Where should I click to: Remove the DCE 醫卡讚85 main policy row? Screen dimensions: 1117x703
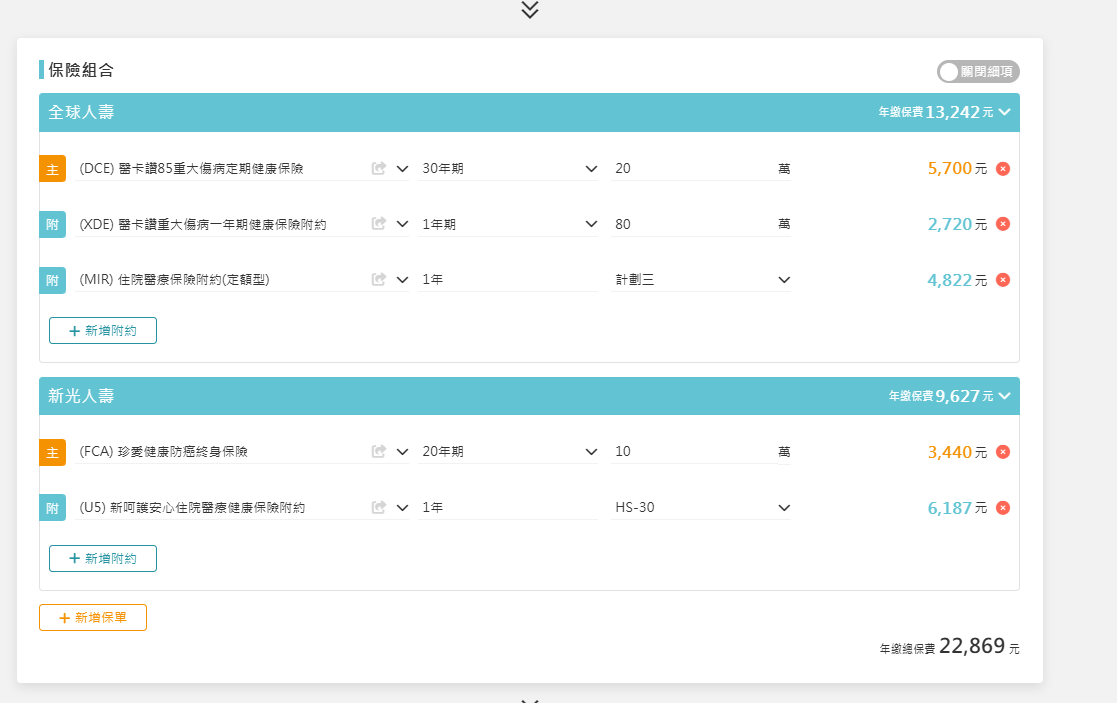(x=1003, y=169)
